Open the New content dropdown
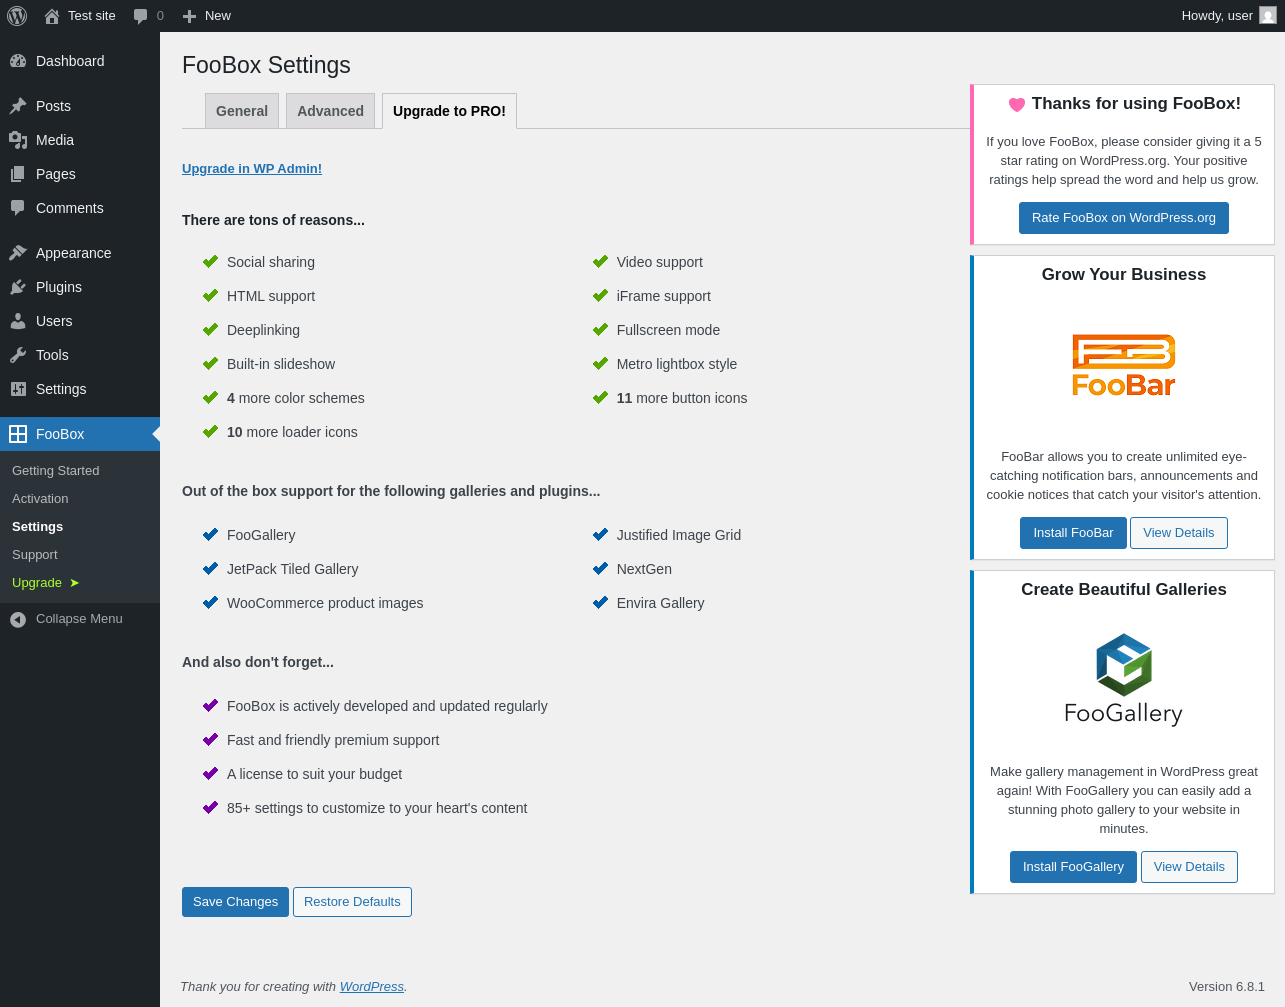Viewport: 1285px width, 1007px height. click(x=207, y=16)
